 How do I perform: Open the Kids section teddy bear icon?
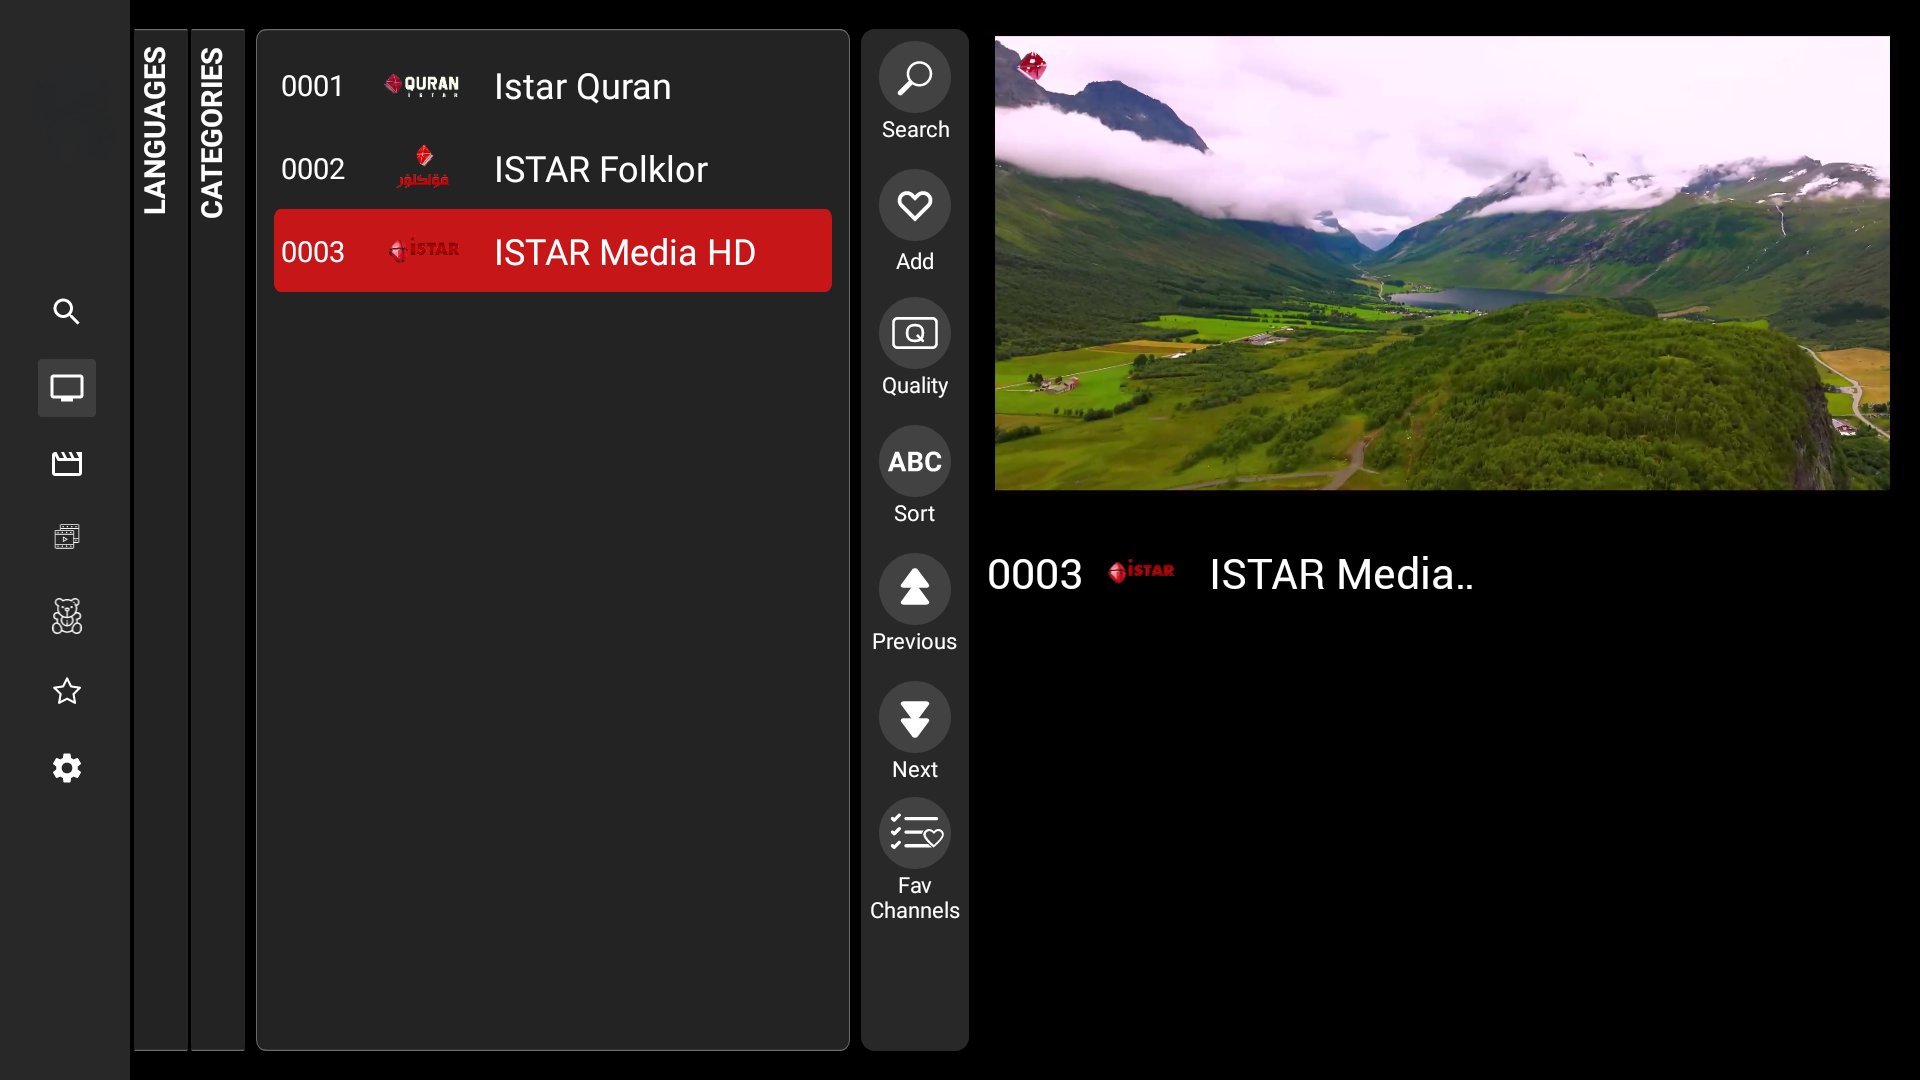tap(66, 616)
